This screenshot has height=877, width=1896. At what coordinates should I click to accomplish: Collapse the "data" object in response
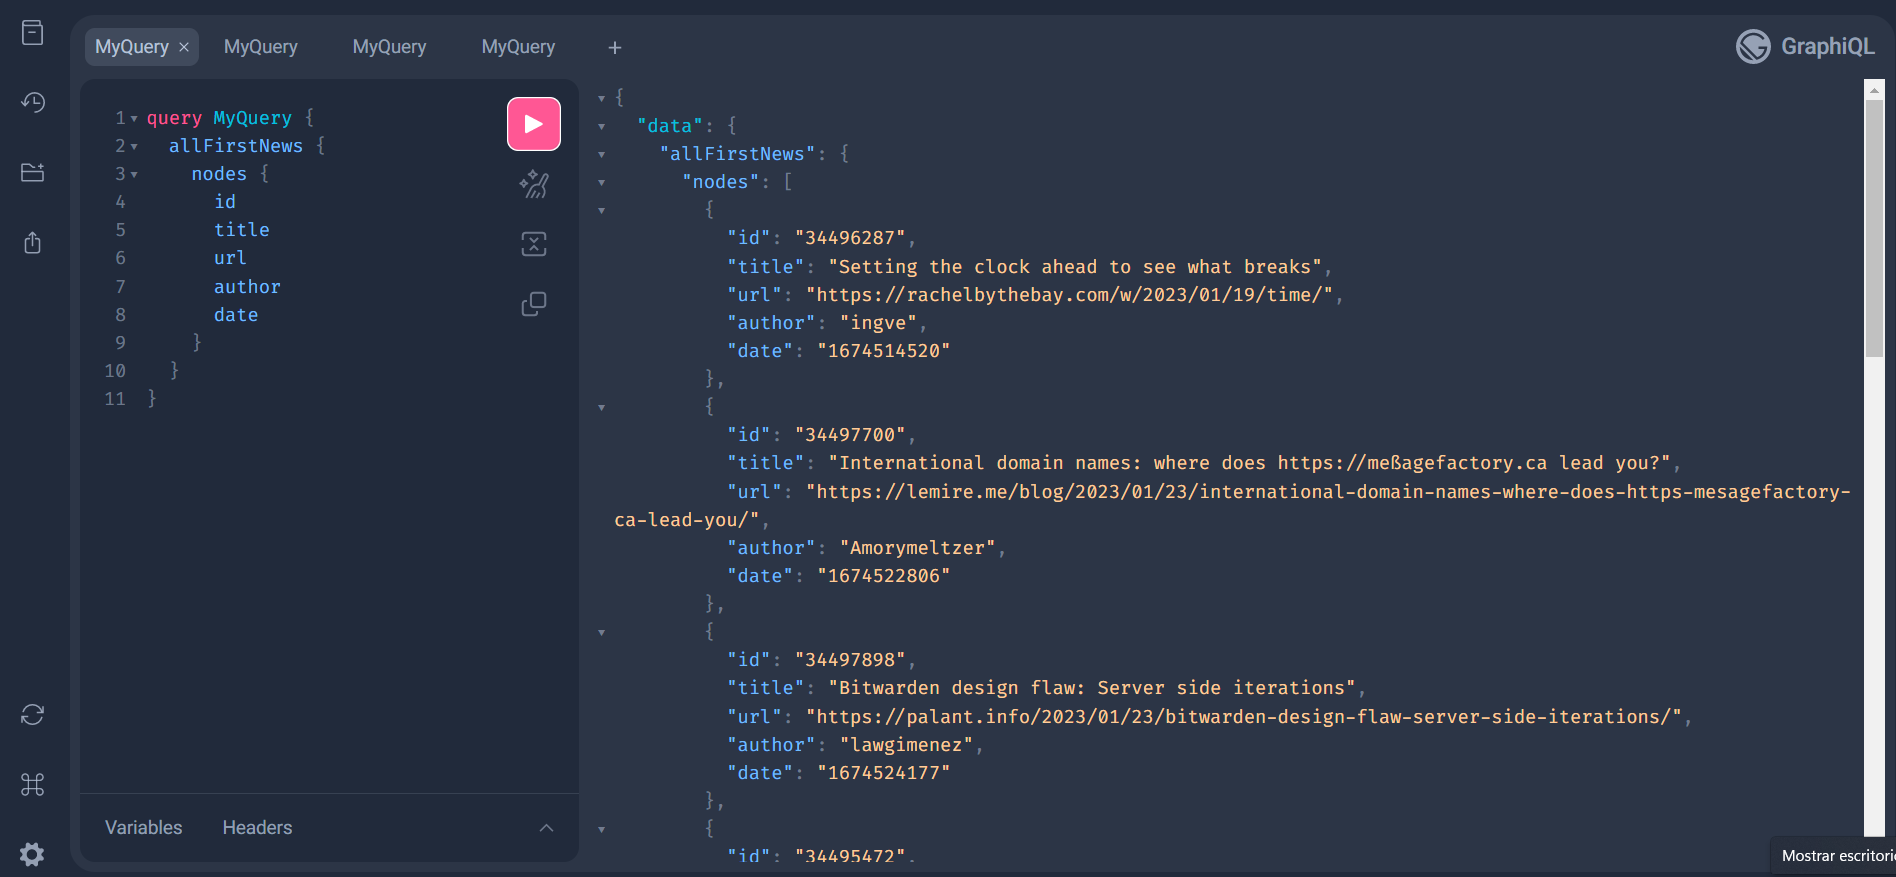602,127
